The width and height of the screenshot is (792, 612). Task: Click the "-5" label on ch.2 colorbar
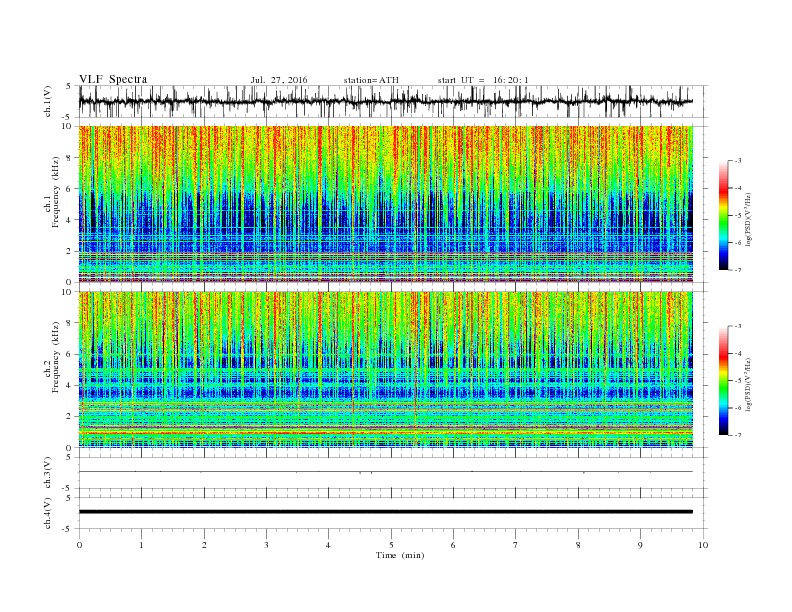click(x=738, y=381)
